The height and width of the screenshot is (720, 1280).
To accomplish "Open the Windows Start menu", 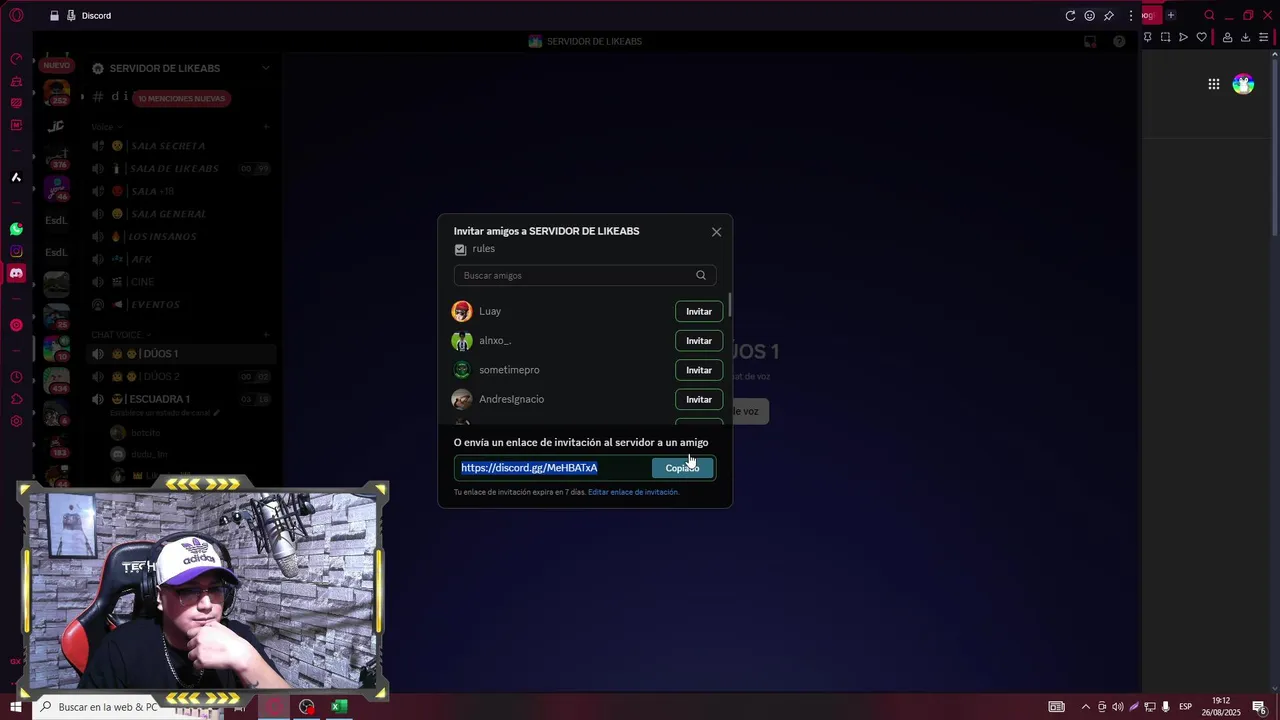I will [15, 707].
